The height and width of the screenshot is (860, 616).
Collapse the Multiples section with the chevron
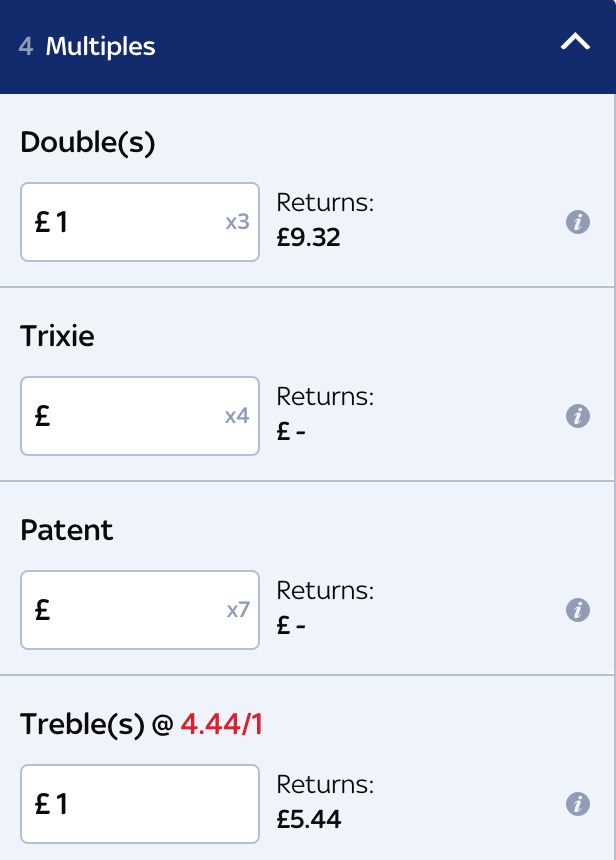[573, 43]
